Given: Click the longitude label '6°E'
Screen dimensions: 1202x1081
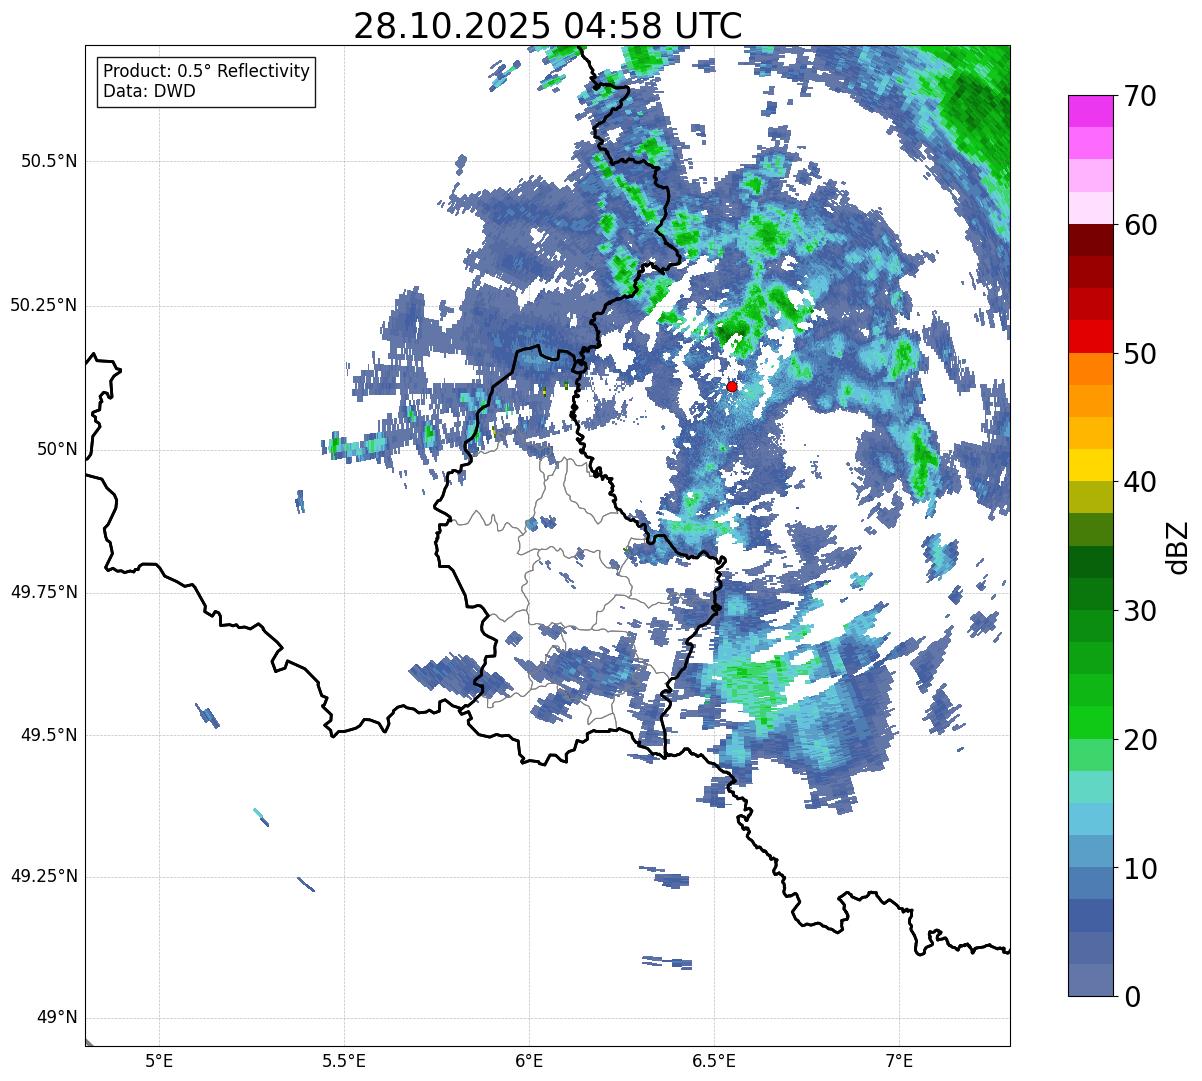Looking at the screenshot, I should point(529,1060).
